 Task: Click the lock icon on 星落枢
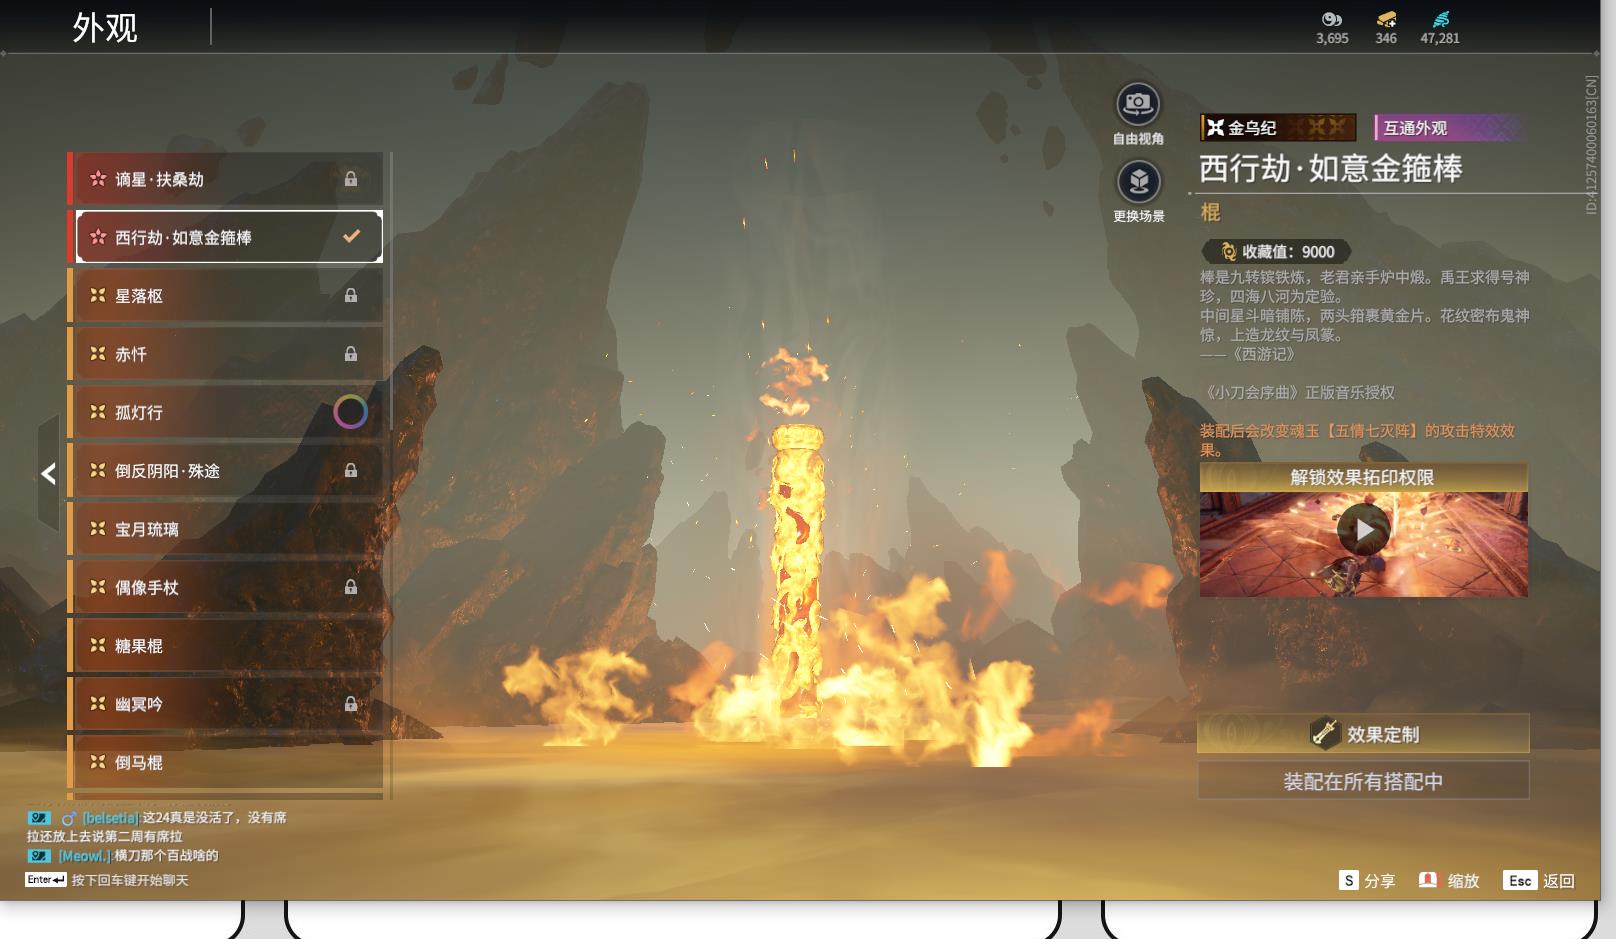[351, 295]
